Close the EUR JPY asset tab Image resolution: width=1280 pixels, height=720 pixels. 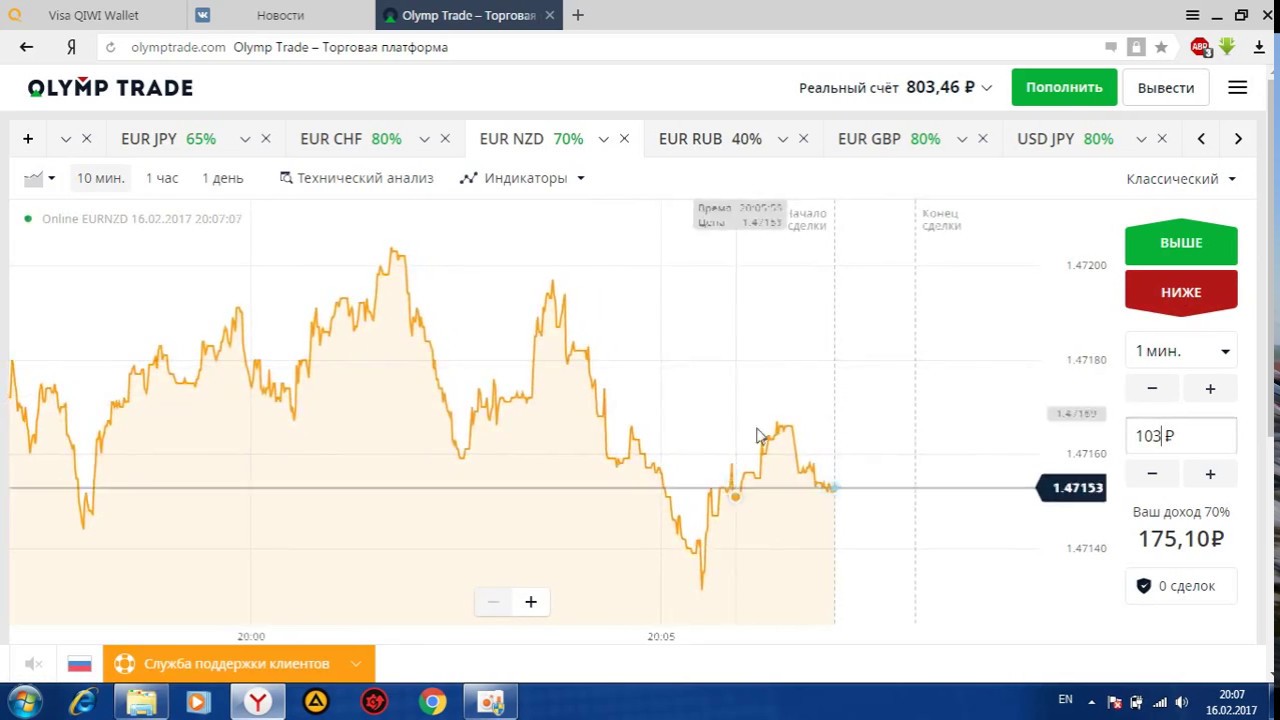(265, 139)
